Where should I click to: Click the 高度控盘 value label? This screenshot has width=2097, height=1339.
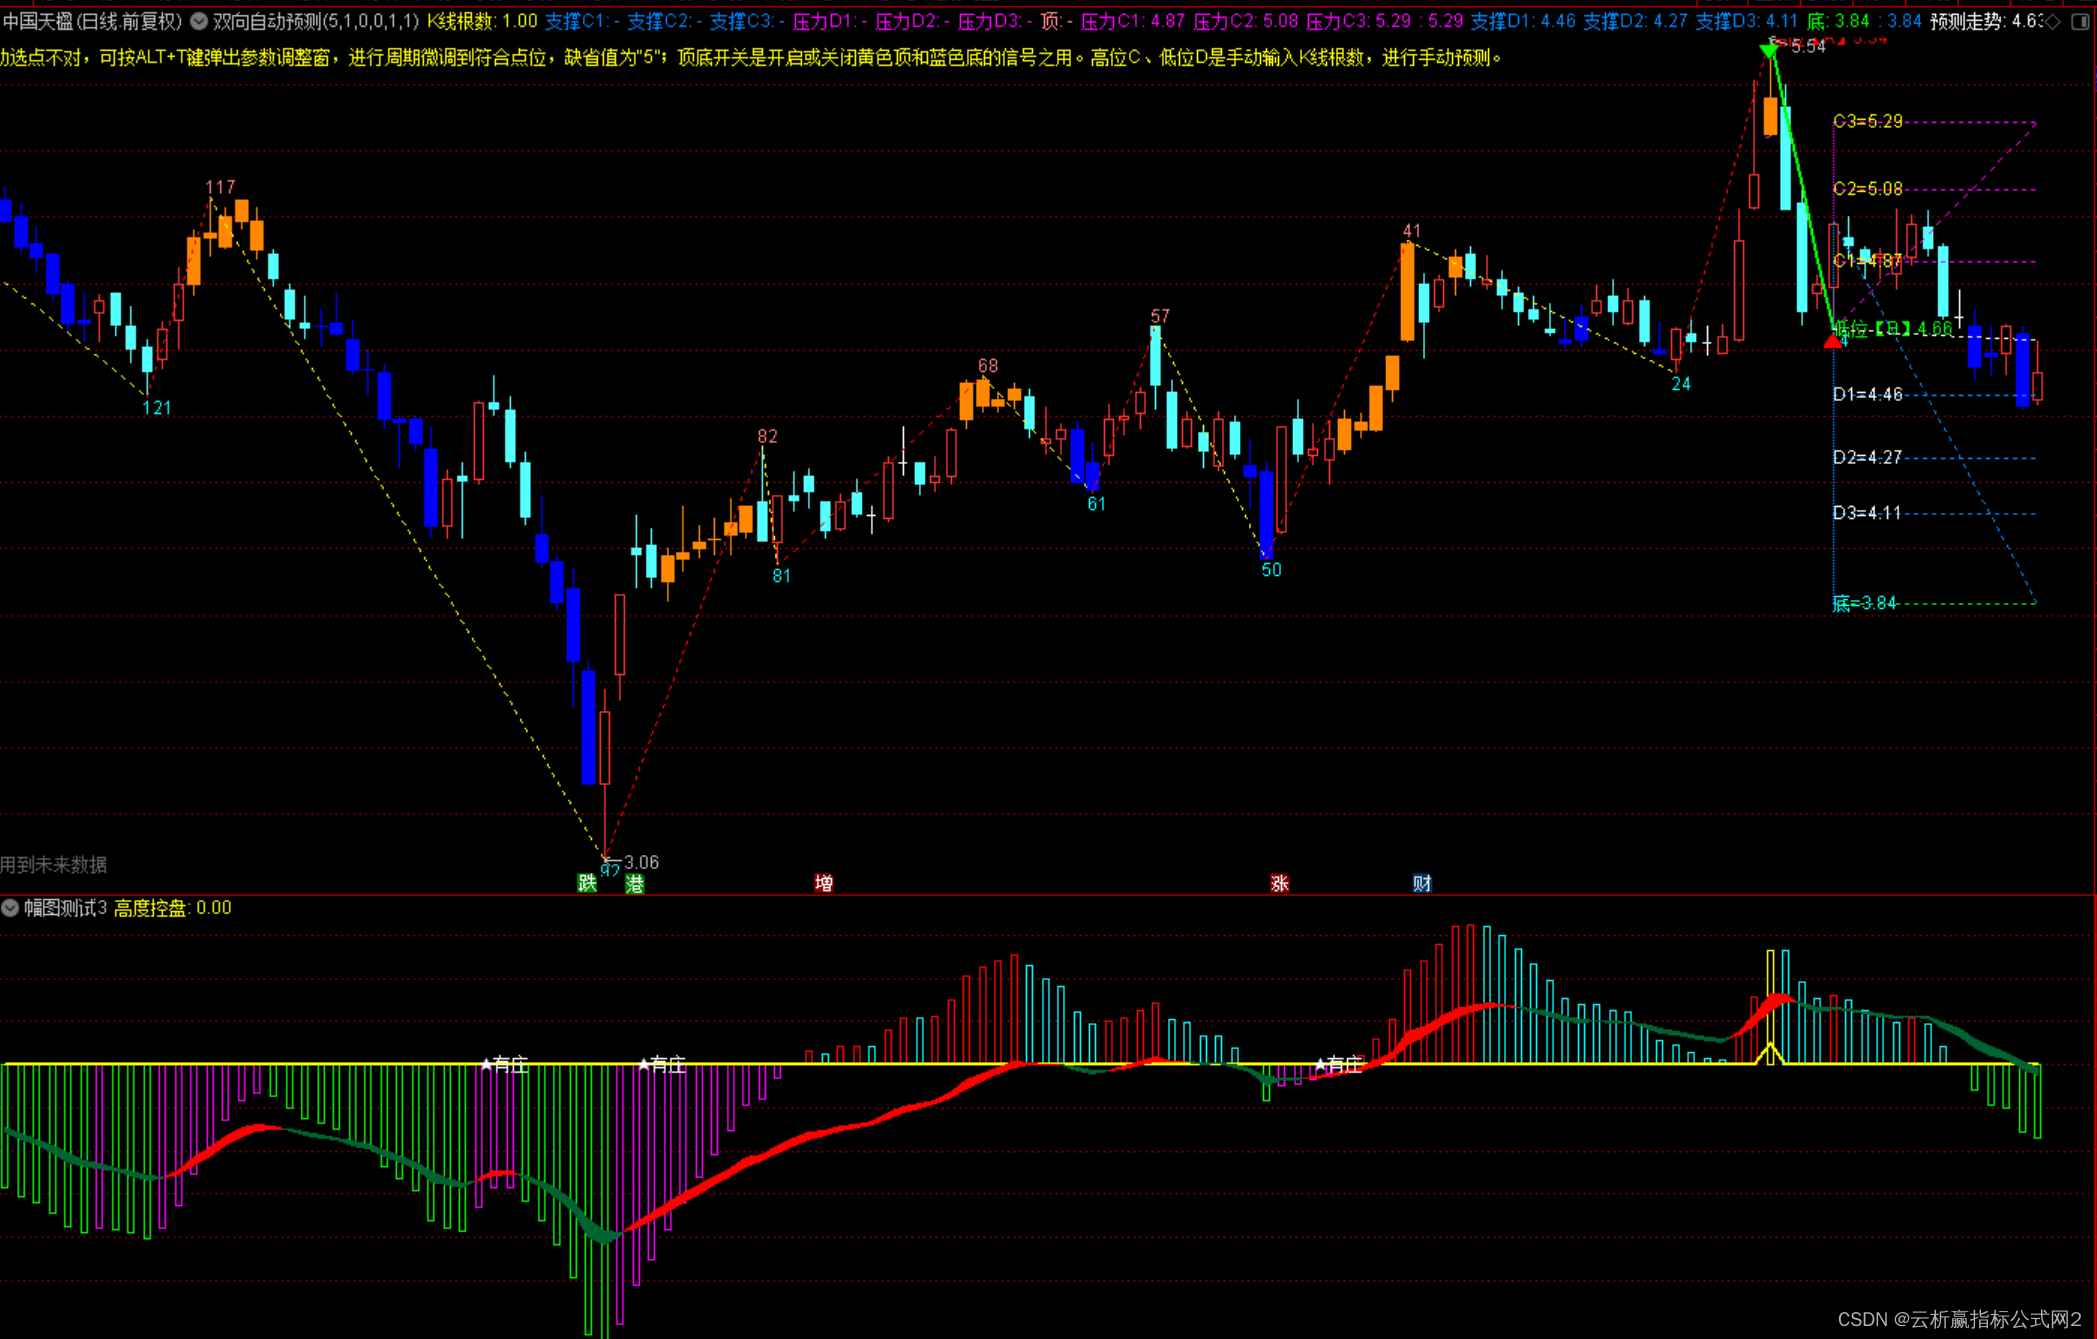point(172,908)
